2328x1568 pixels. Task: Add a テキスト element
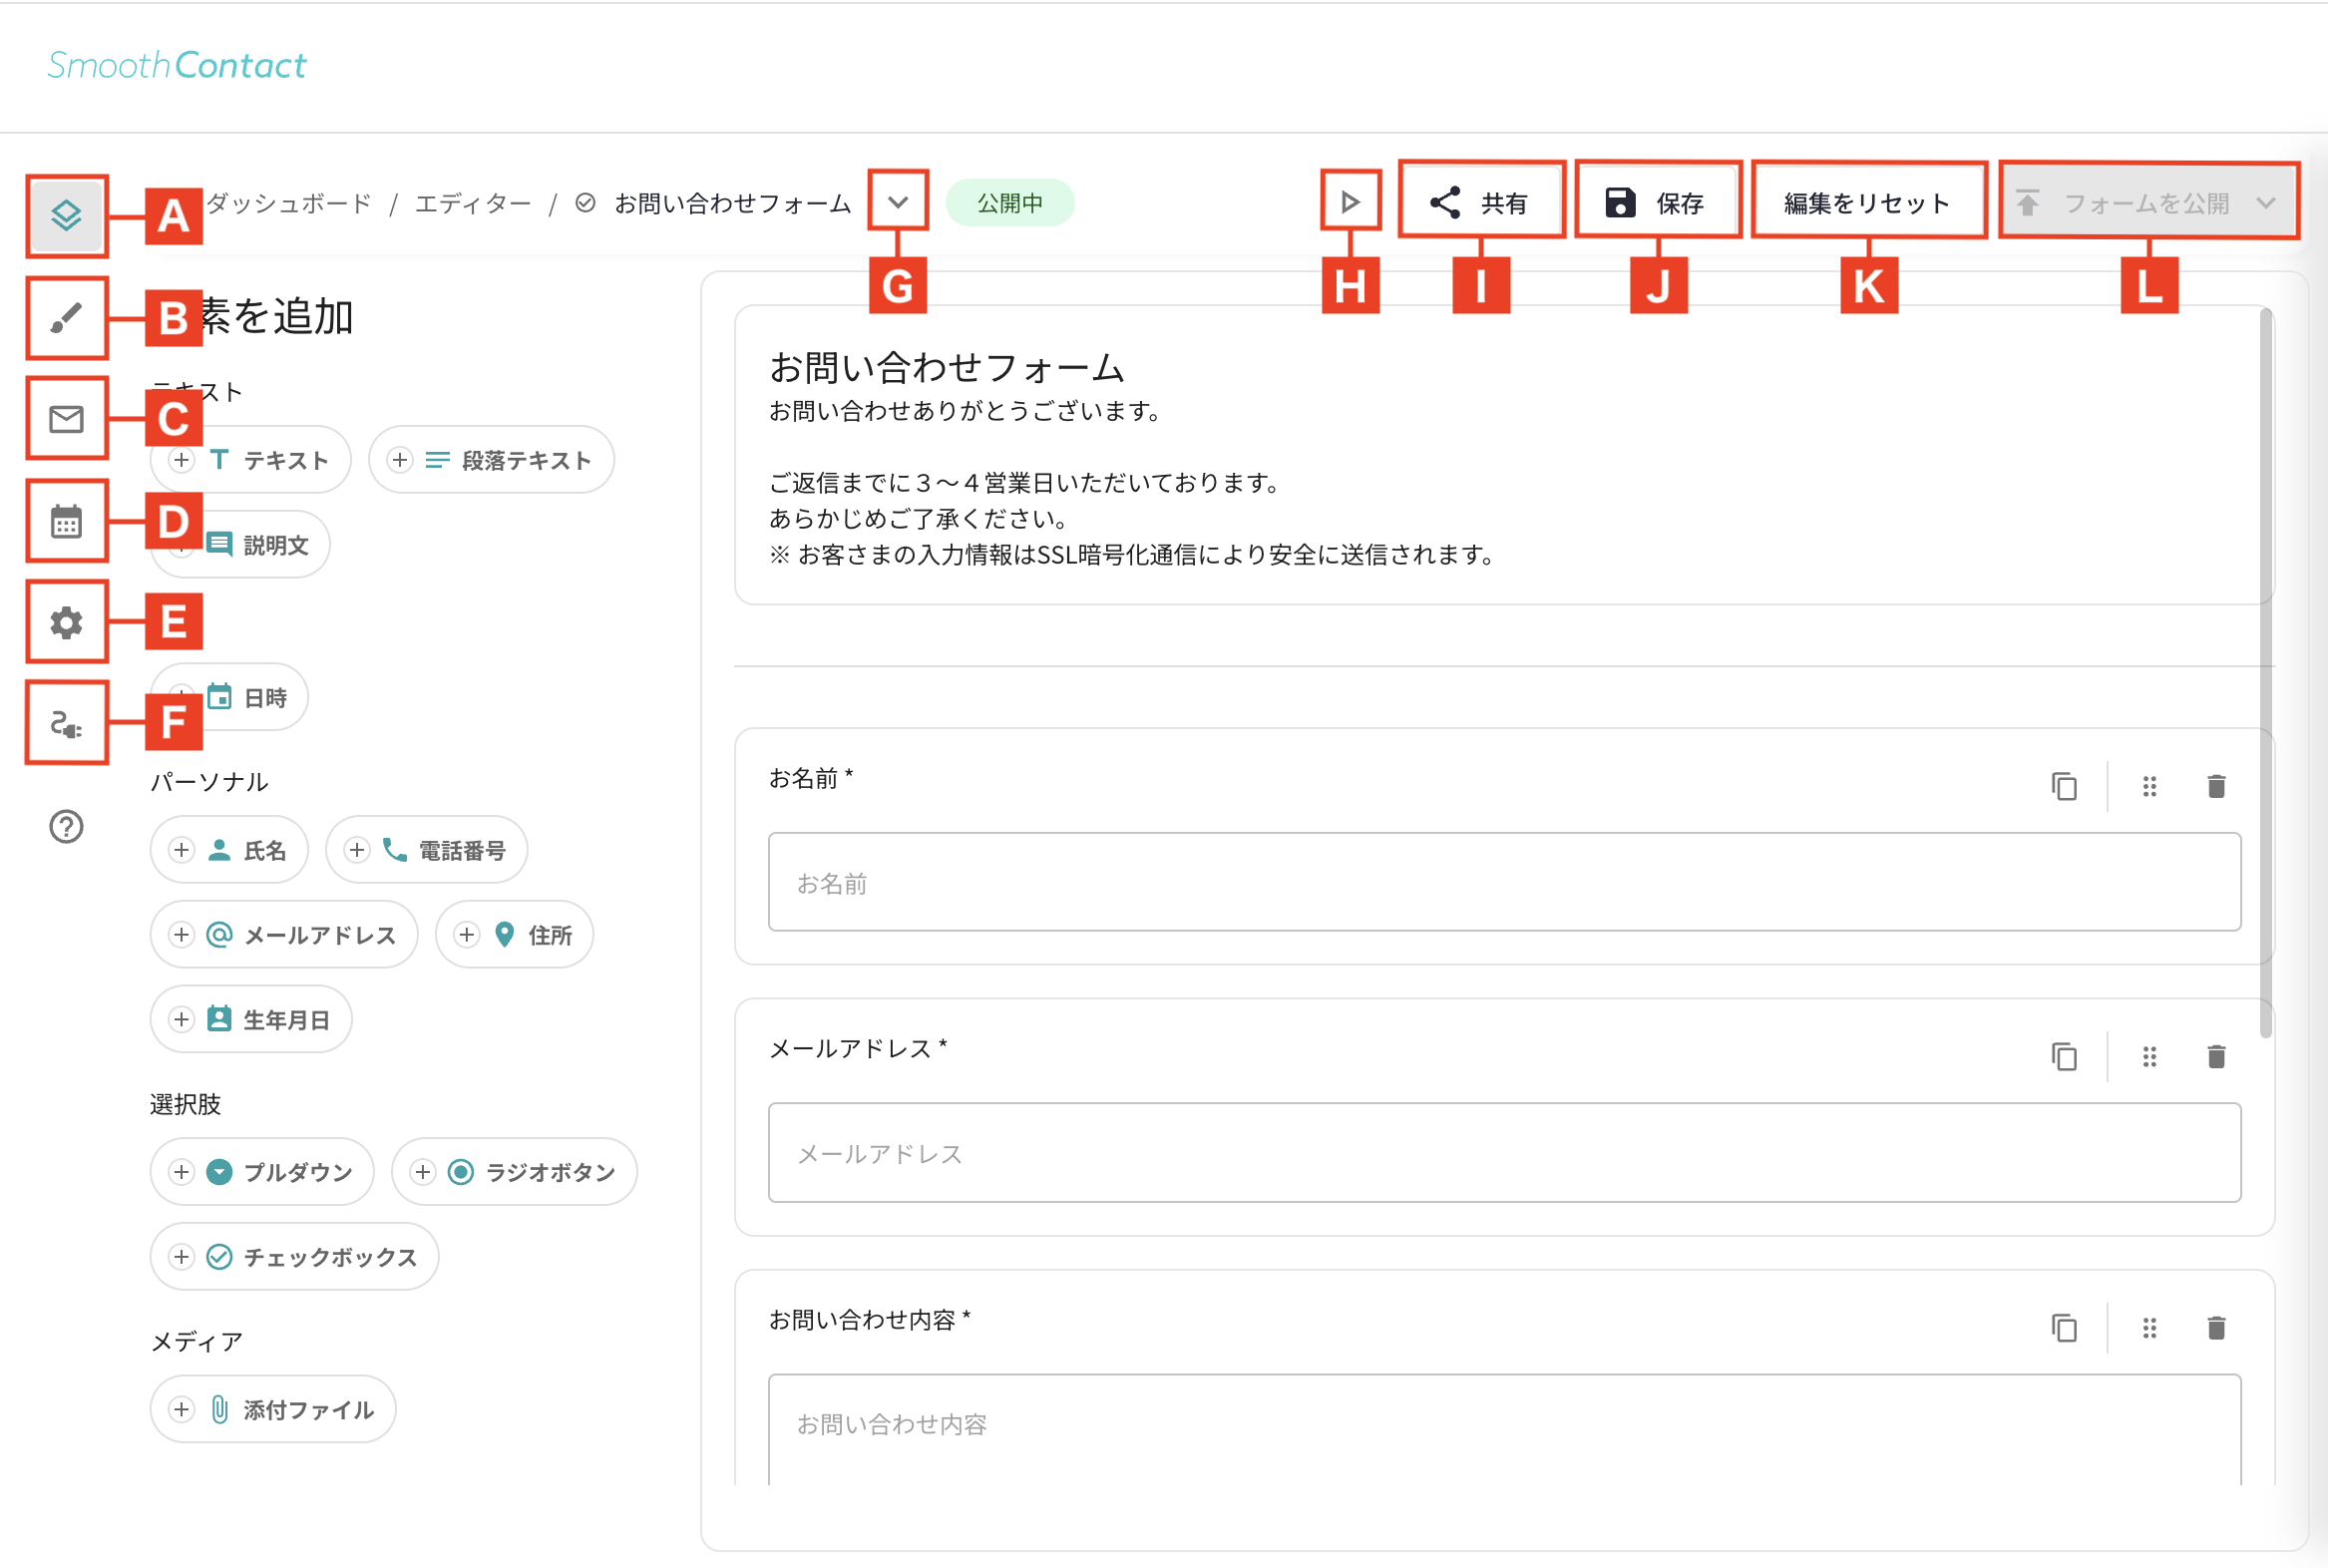pyautogui.click(x=251, y=460)
